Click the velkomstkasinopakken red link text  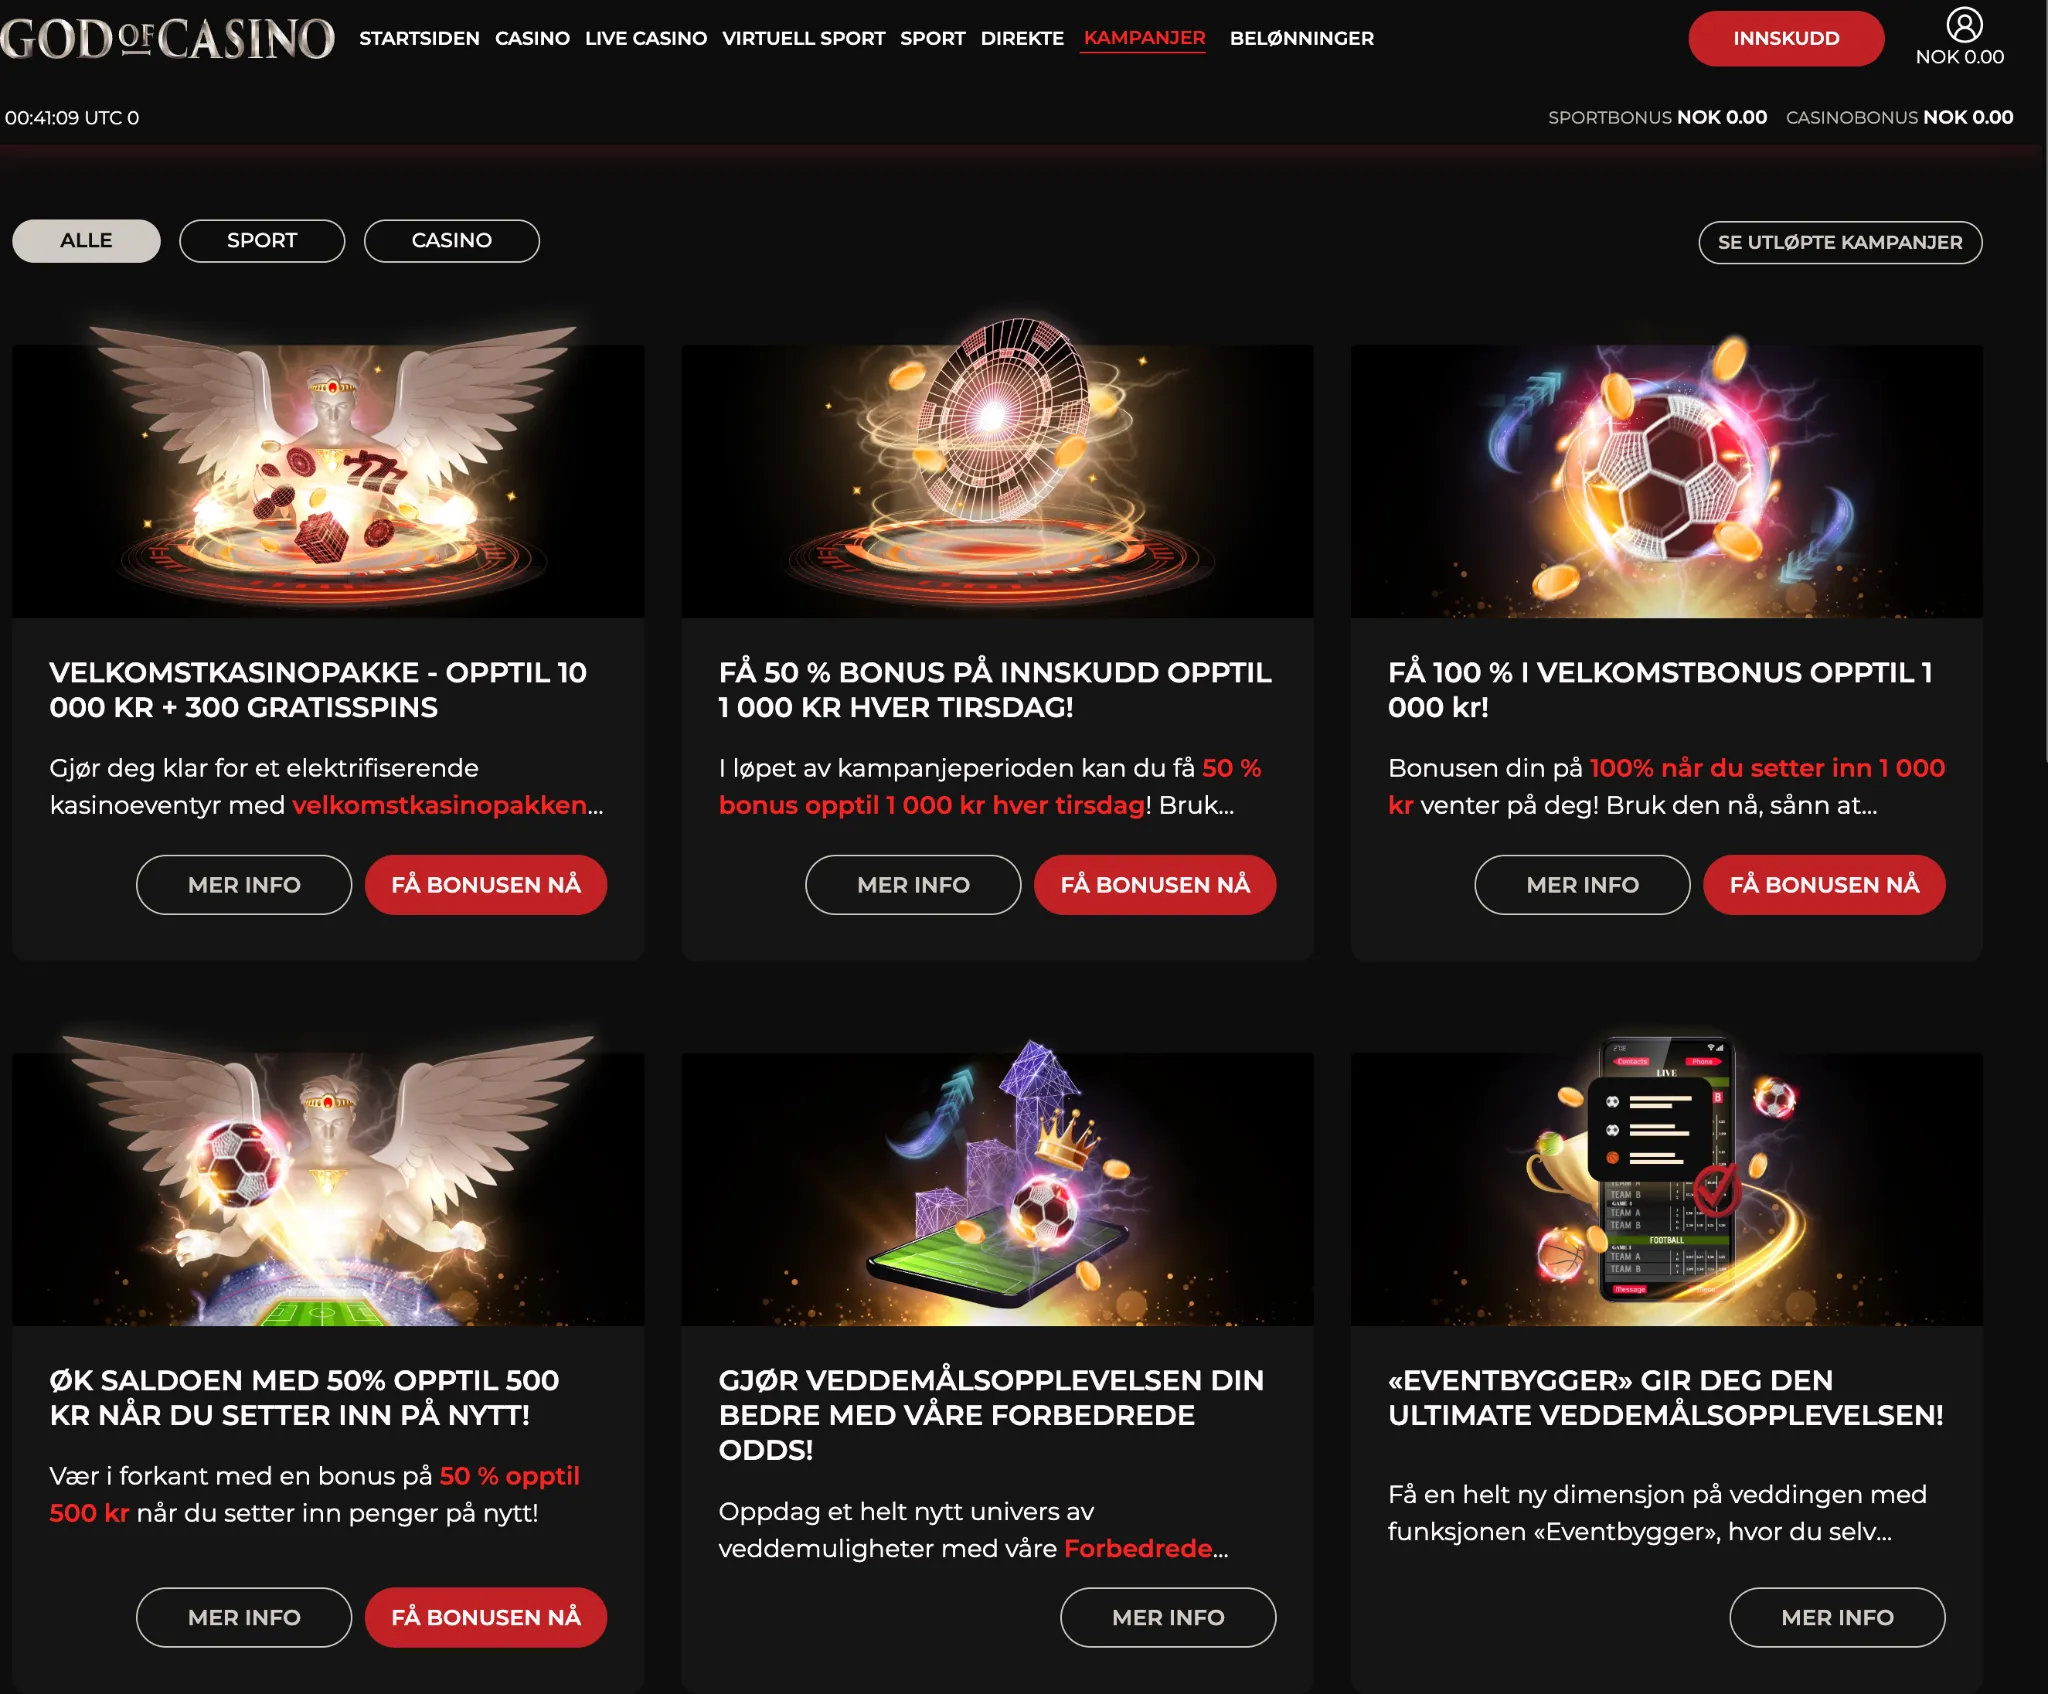point(440,805)
